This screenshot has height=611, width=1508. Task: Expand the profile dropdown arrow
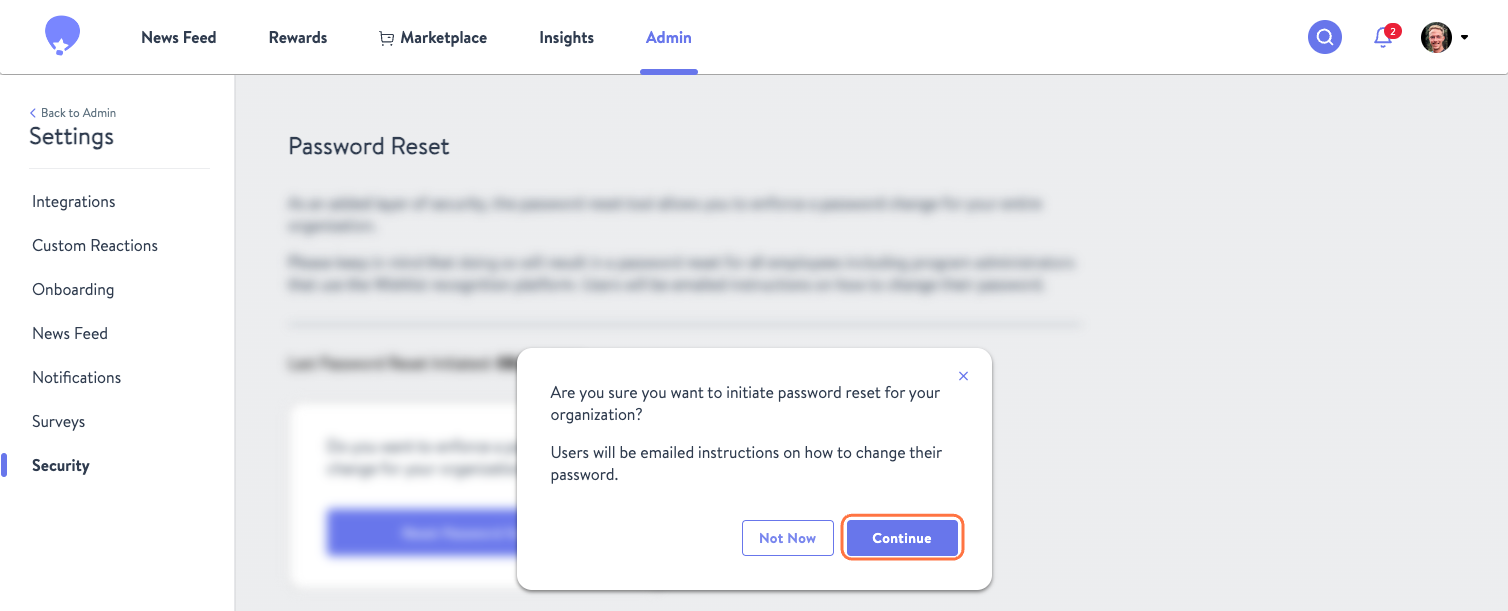pyautogui.click(x=1464, y=38)
